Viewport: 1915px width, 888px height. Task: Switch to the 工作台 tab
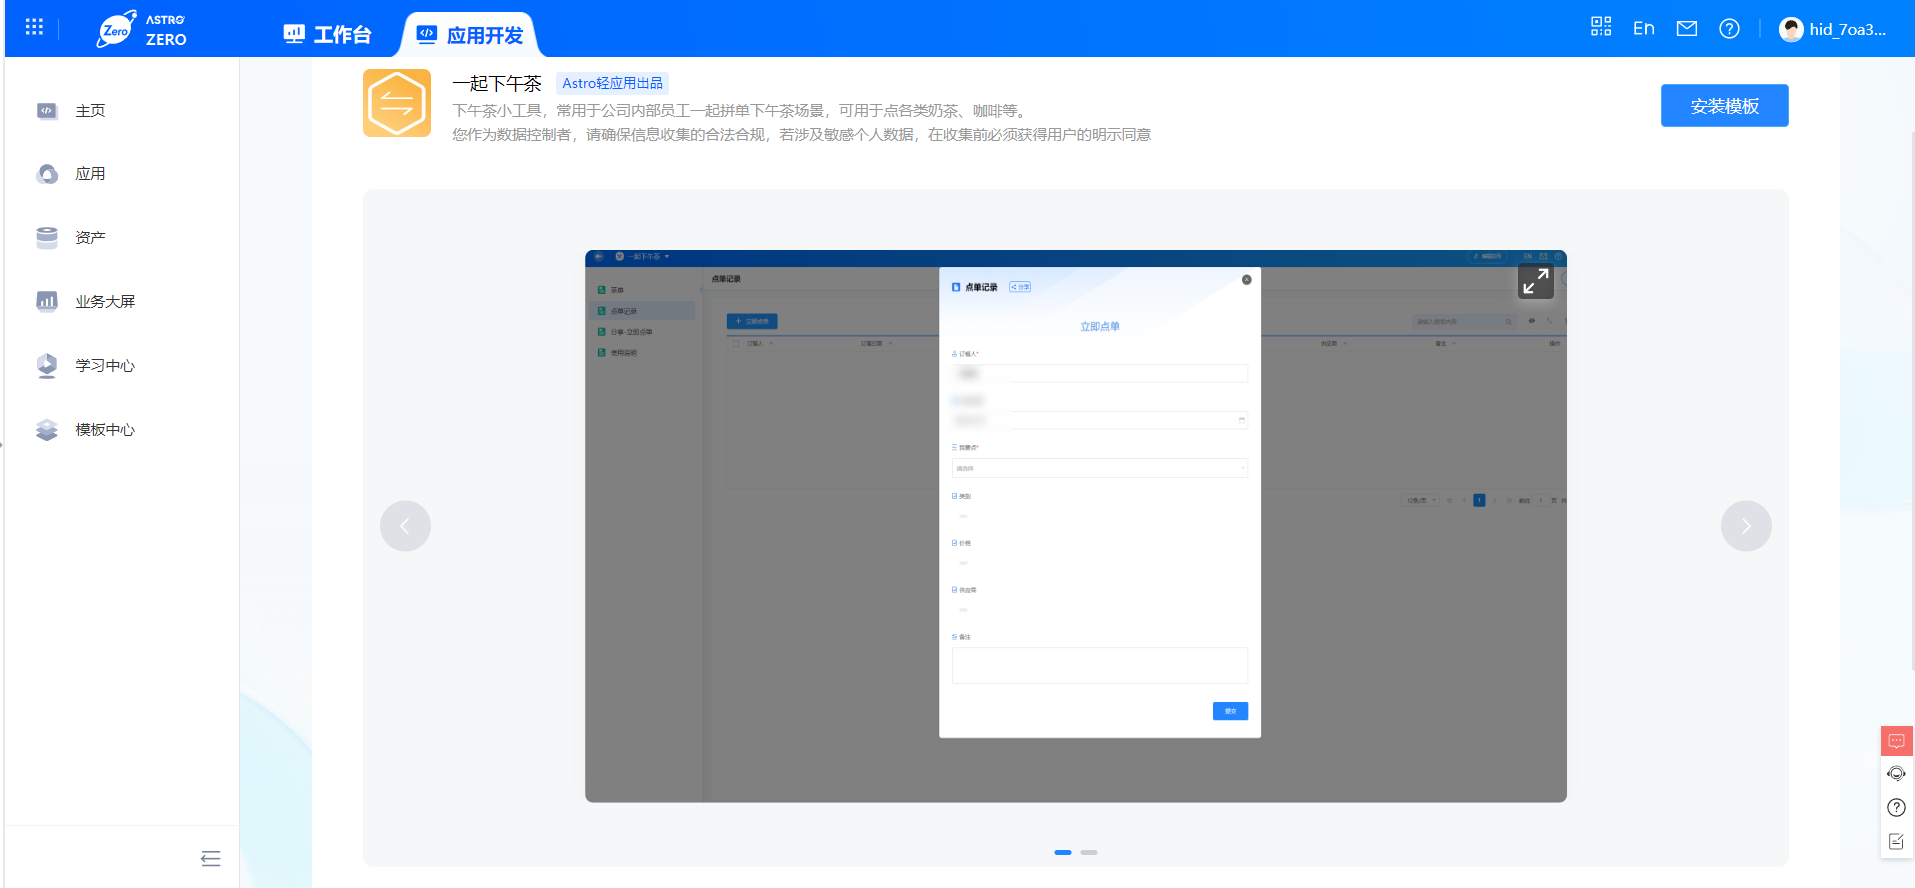pyautogui.click(x=327, y=35)
